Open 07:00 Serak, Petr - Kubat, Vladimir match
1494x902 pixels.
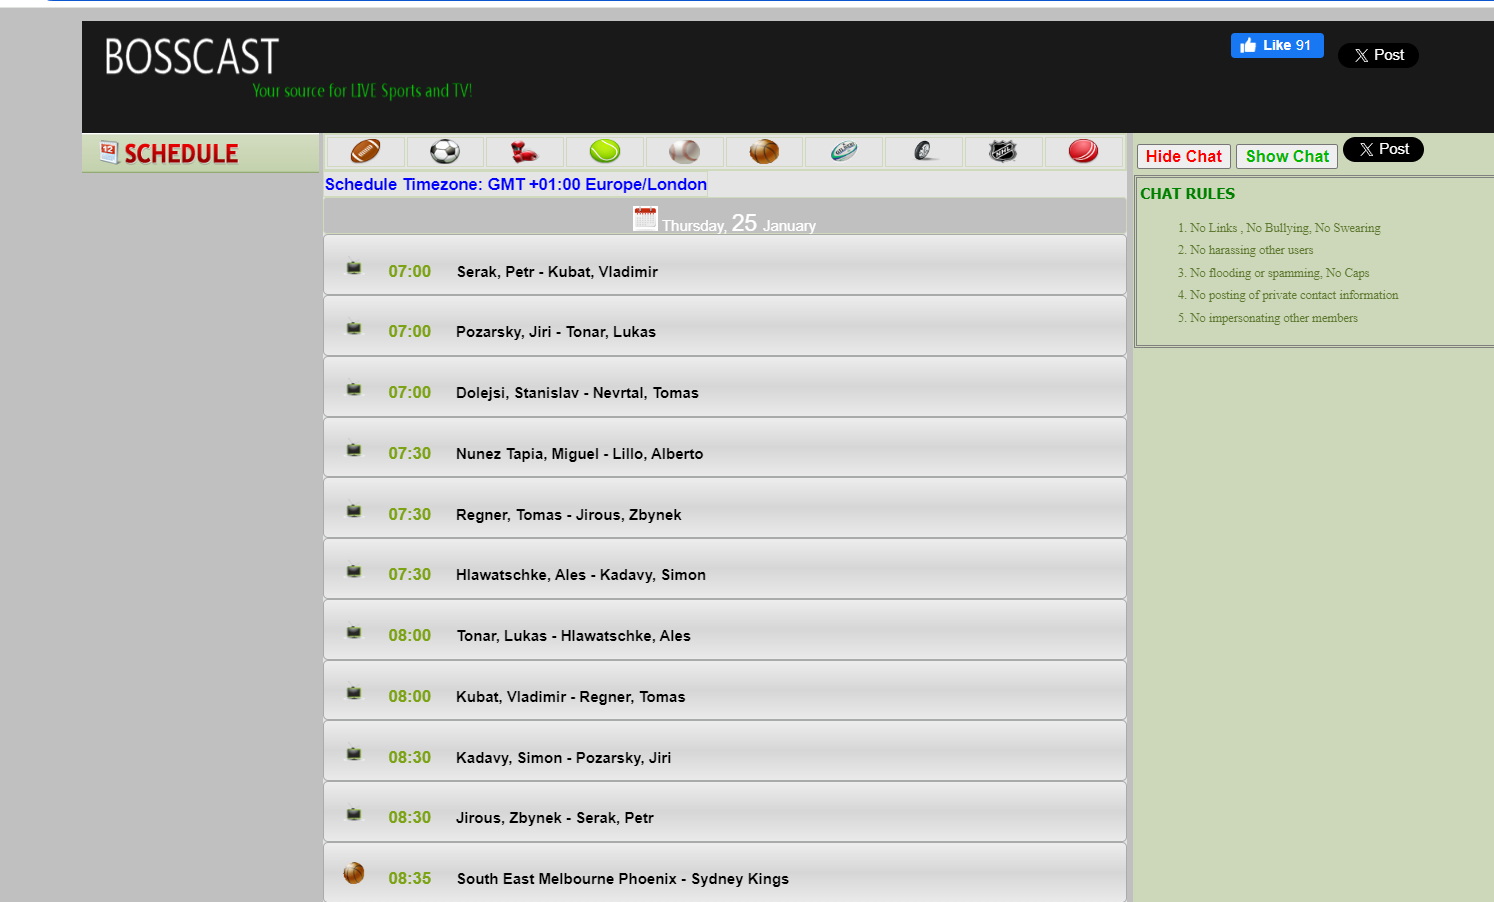coord(725,265)
